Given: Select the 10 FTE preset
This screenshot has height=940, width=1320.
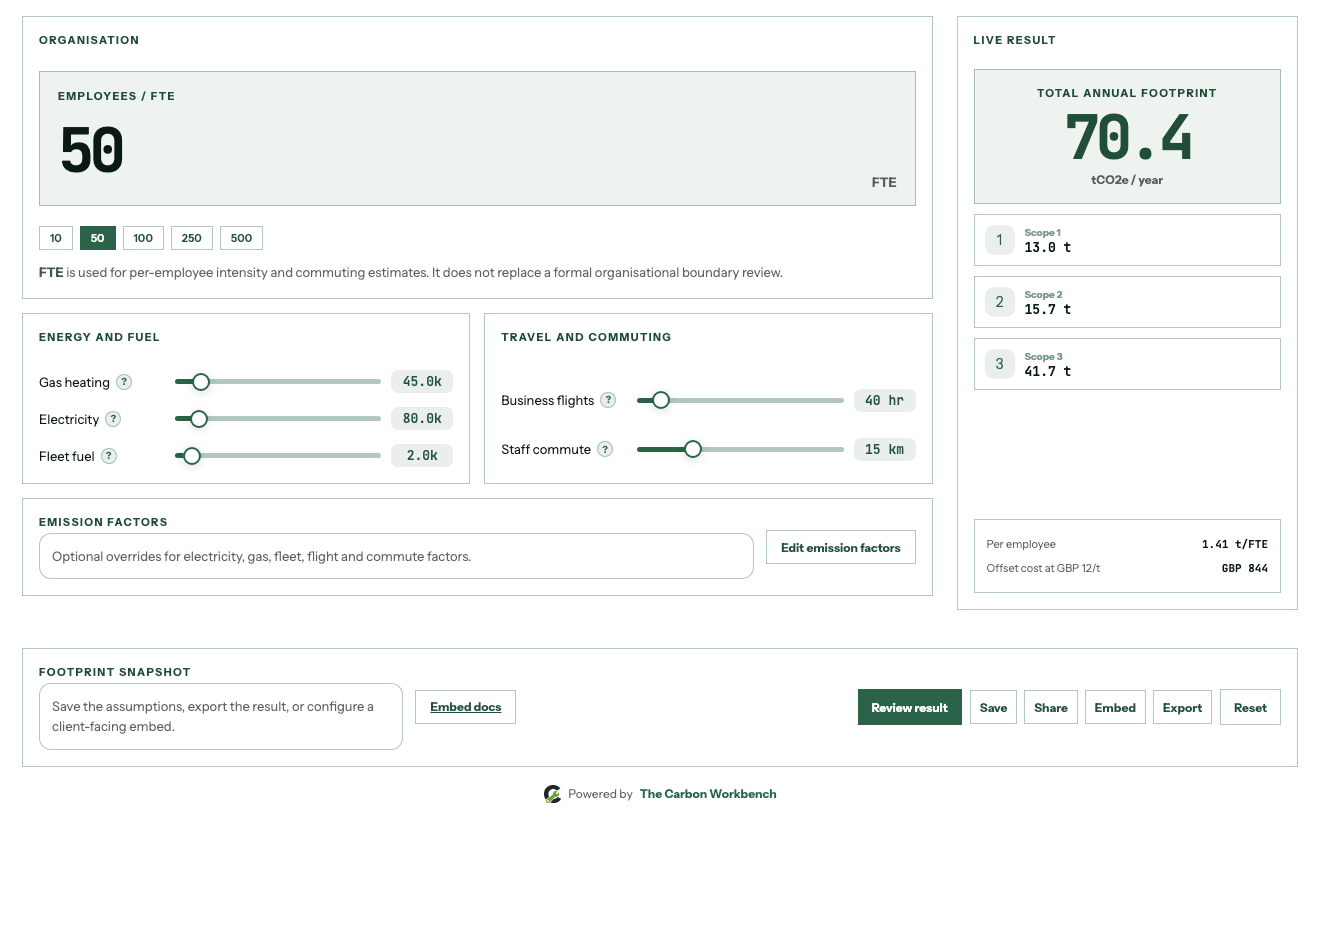Looking at the screenshot, I should click(56, 238).
